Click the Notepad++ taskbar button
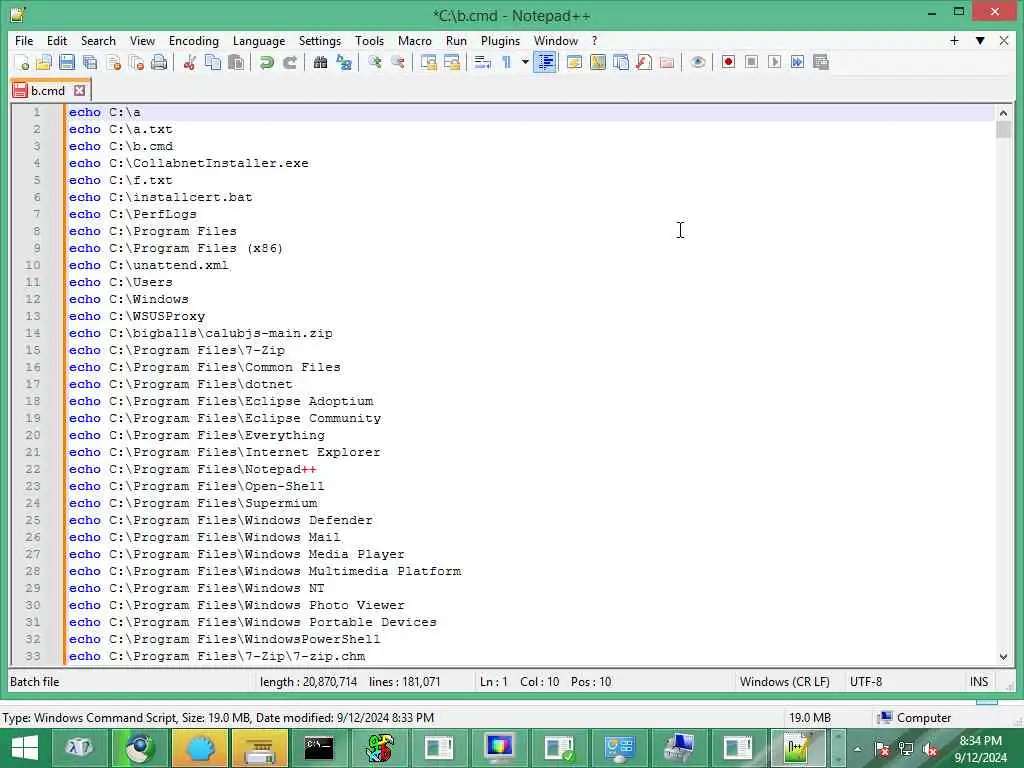1024x768 pixels. tap(797, 748)
